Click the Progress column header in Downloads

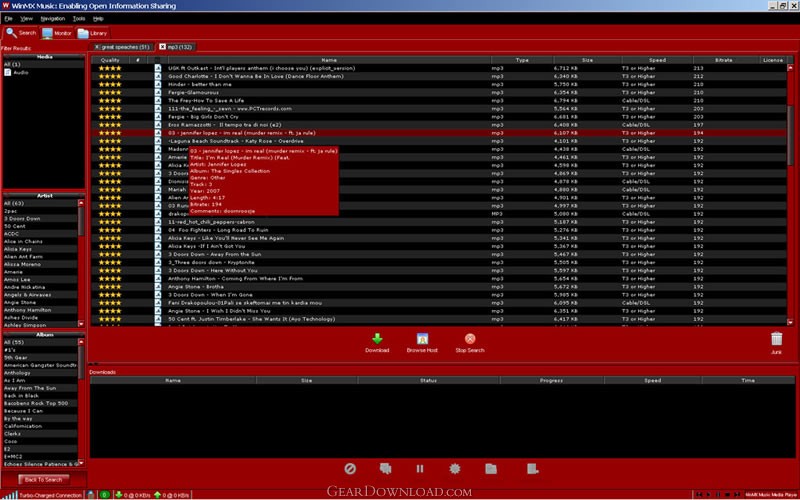click(552, 381)
